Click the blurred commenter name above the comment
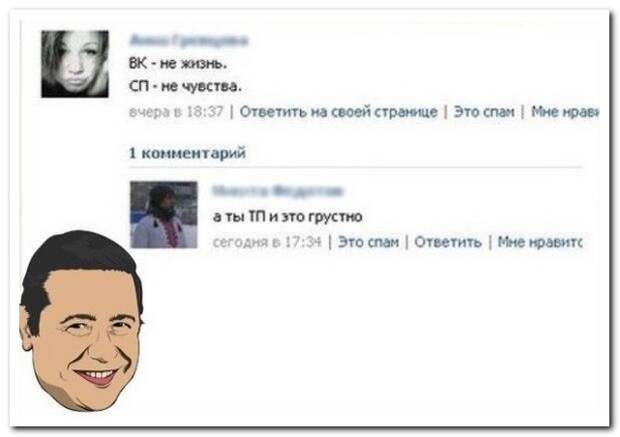Screen dimensions: 620x437 277,191
